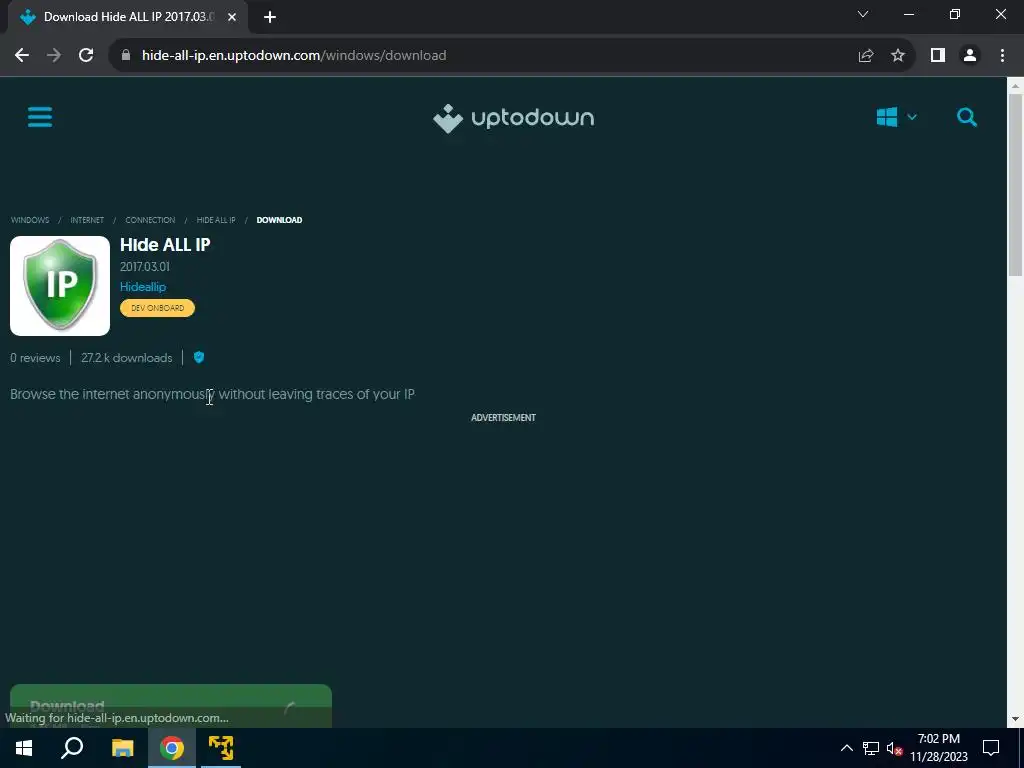
Task: Click the DOWNLOAD breadcrumb text
Action: point(279,220)
